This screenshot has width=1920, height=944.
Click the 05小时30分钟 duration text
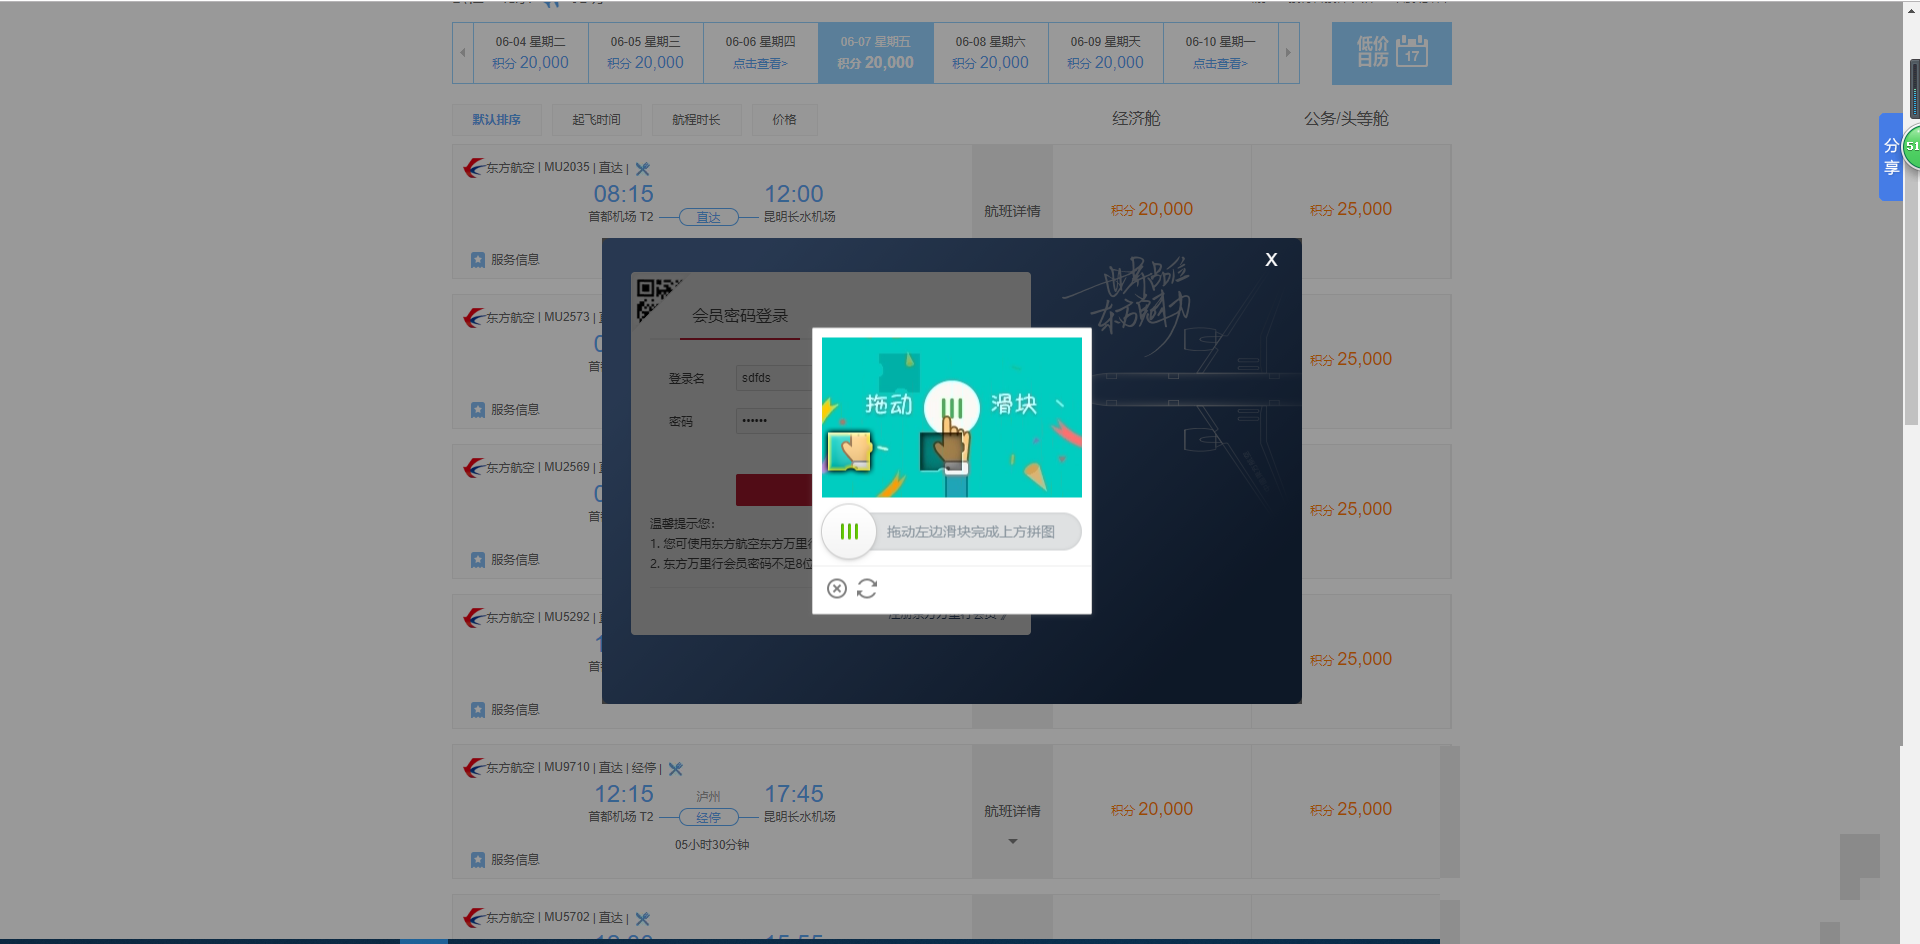click(712, 845)
